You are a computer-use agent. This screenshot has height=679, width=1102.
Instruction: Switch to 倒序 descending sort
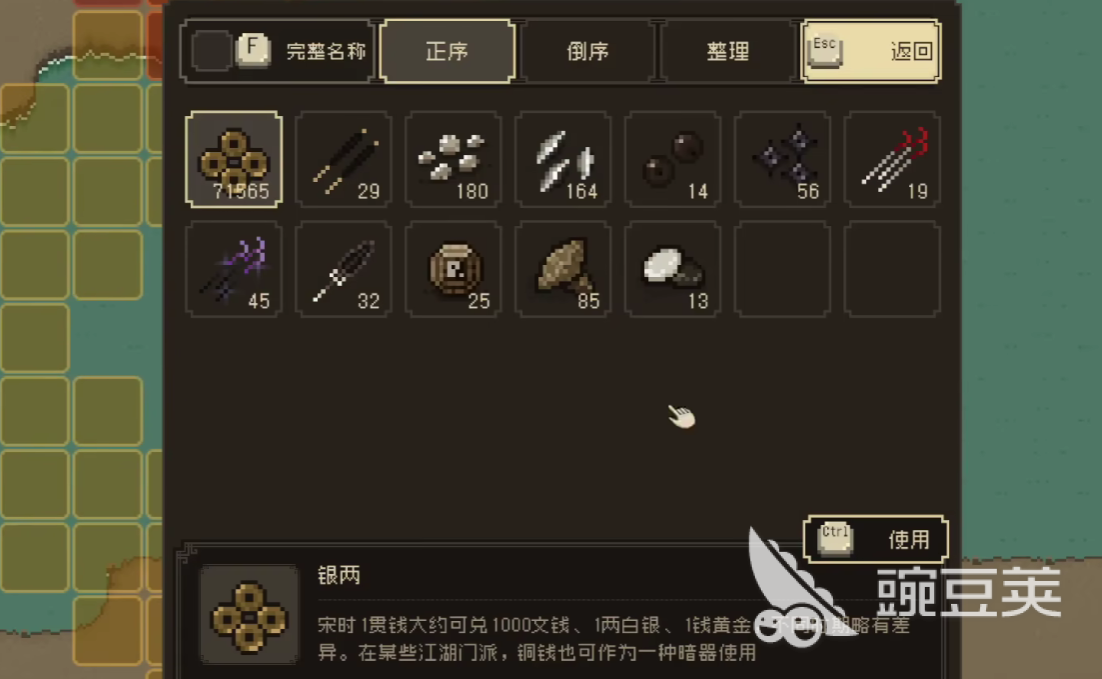588,51
